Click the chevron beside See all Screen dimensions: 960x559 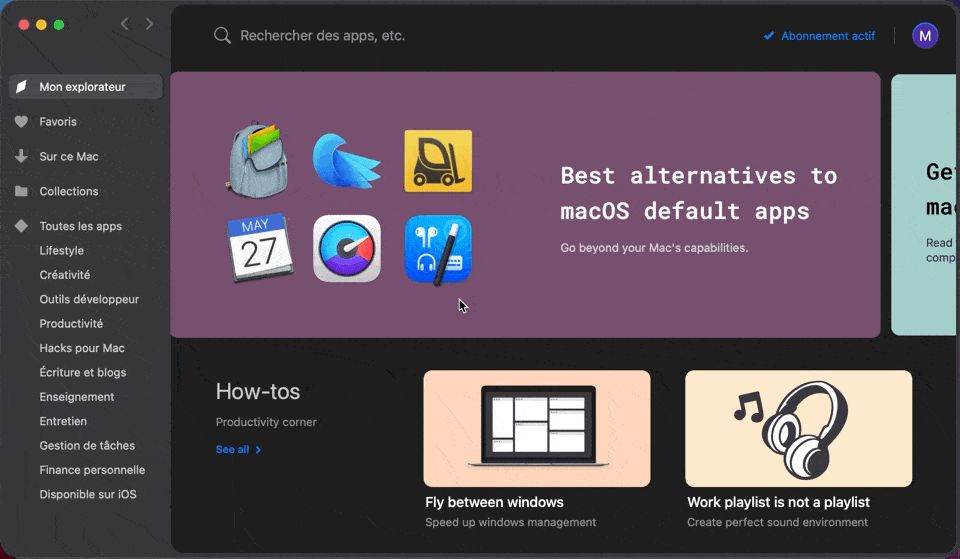(x=258, y=449)
